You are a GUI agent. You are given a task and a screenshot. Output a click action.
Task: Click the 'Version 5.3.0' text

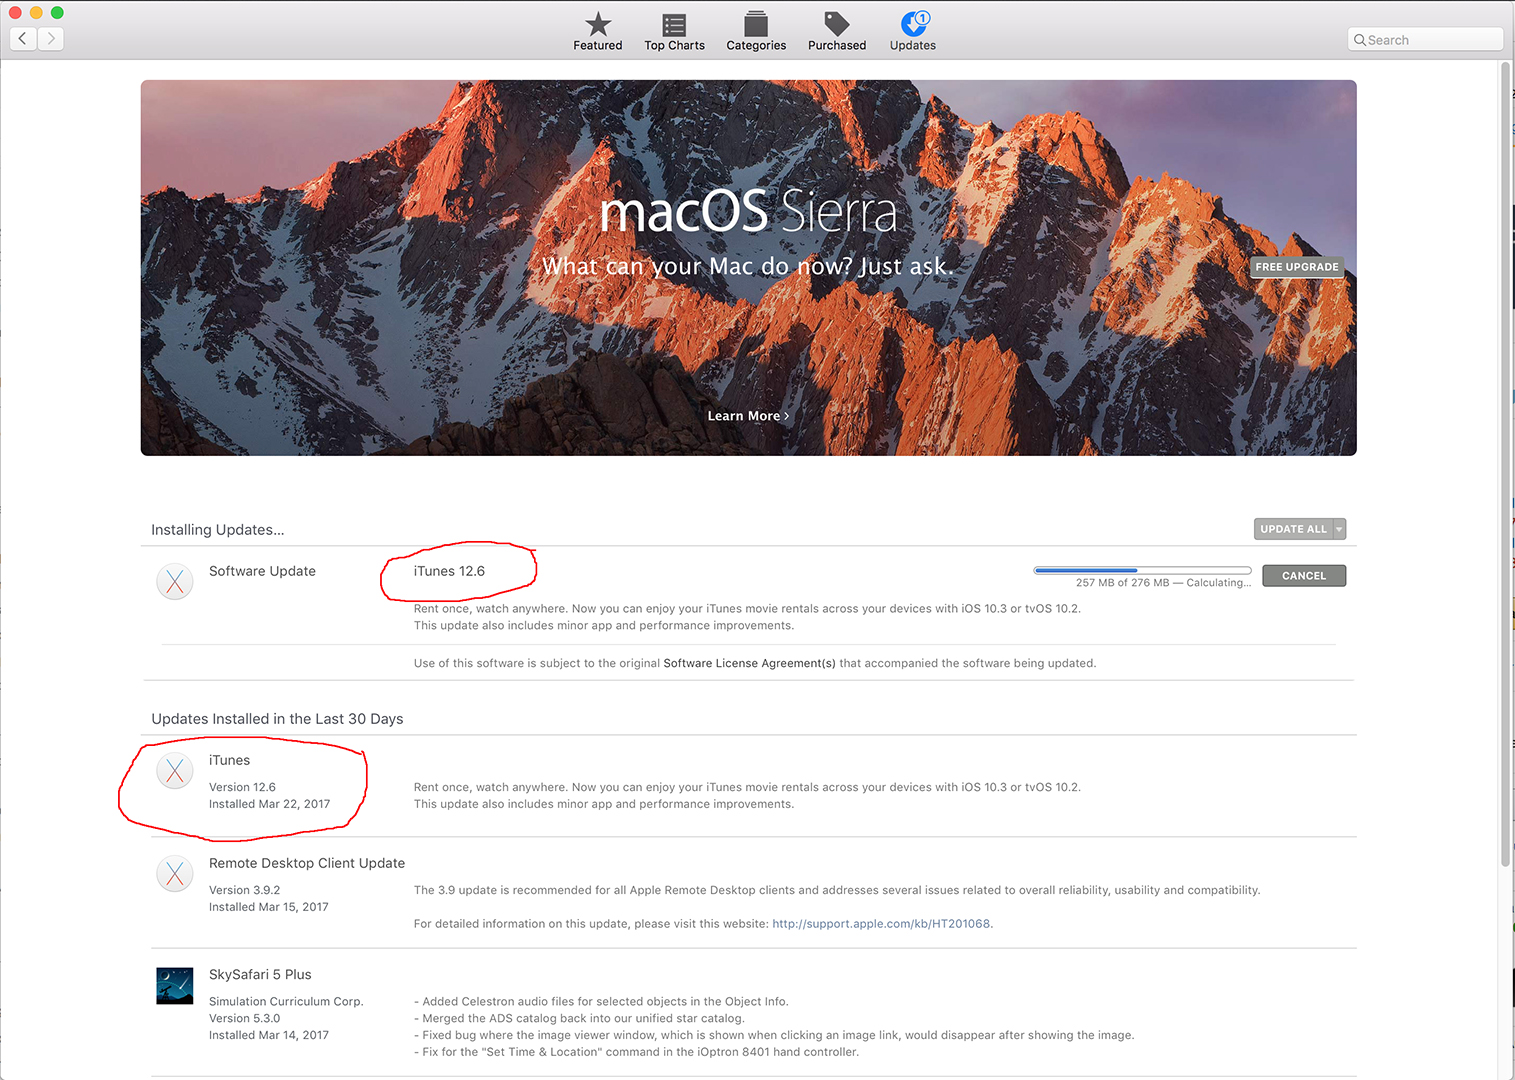coord(244,1019)
